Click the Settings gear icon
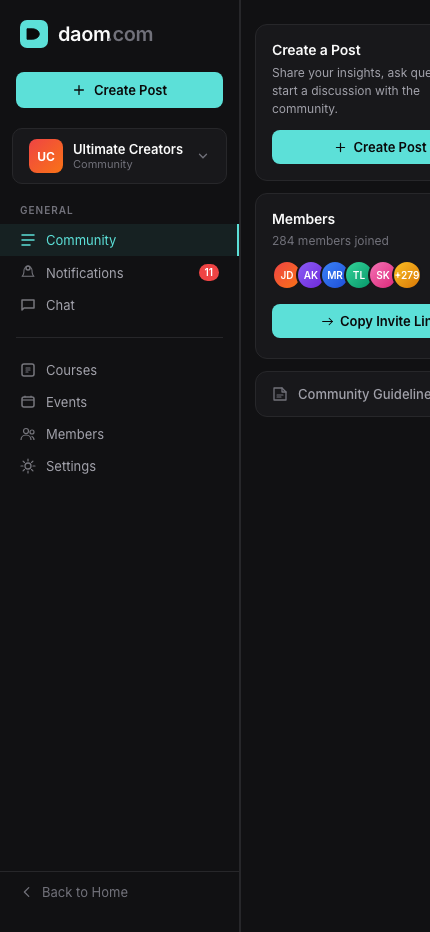Viewport: 430px width, 932px height. 28,466
